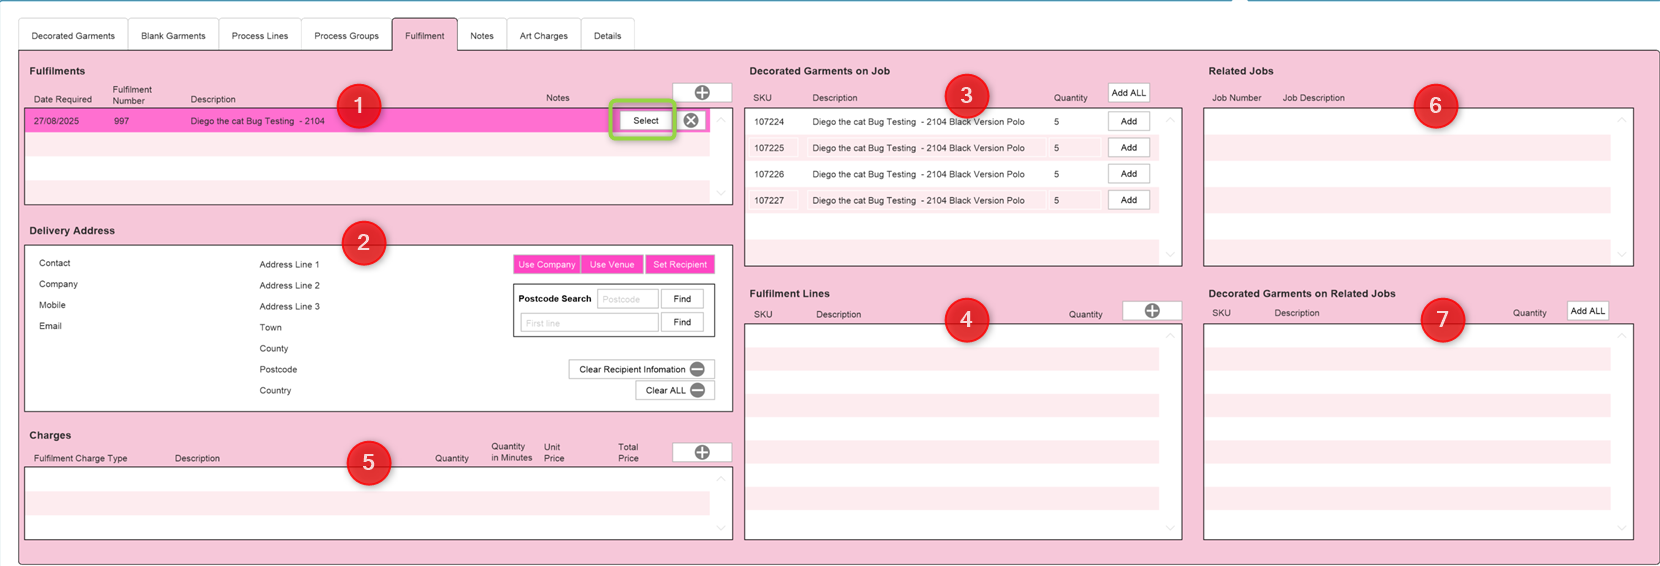1660x566 pixels.
Task: Click the Address Line 1 field
Action: (290, 264)
